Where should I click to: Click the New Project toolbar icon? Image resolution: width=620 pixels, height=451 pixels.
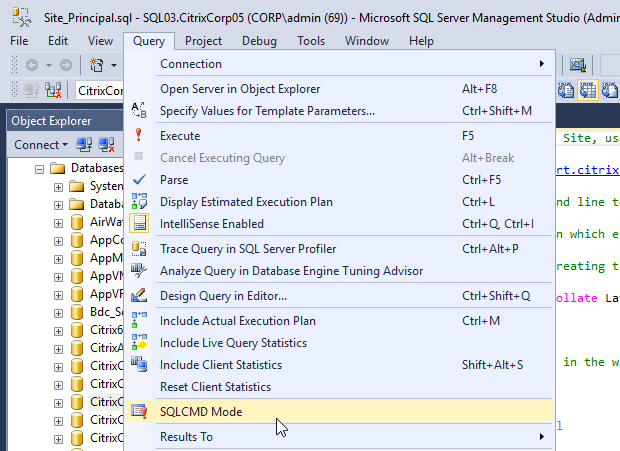pyautogui.click(x=96, y=65)
